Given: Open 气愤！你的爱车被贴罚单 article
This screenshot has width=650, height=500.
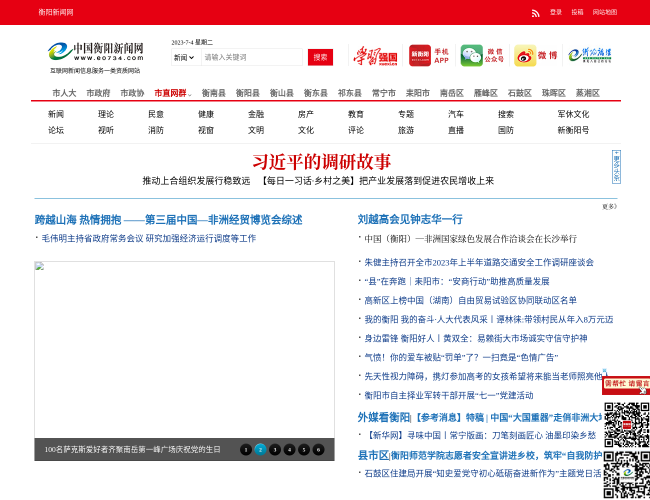Looking at the screenshot, I should point(461,357).
